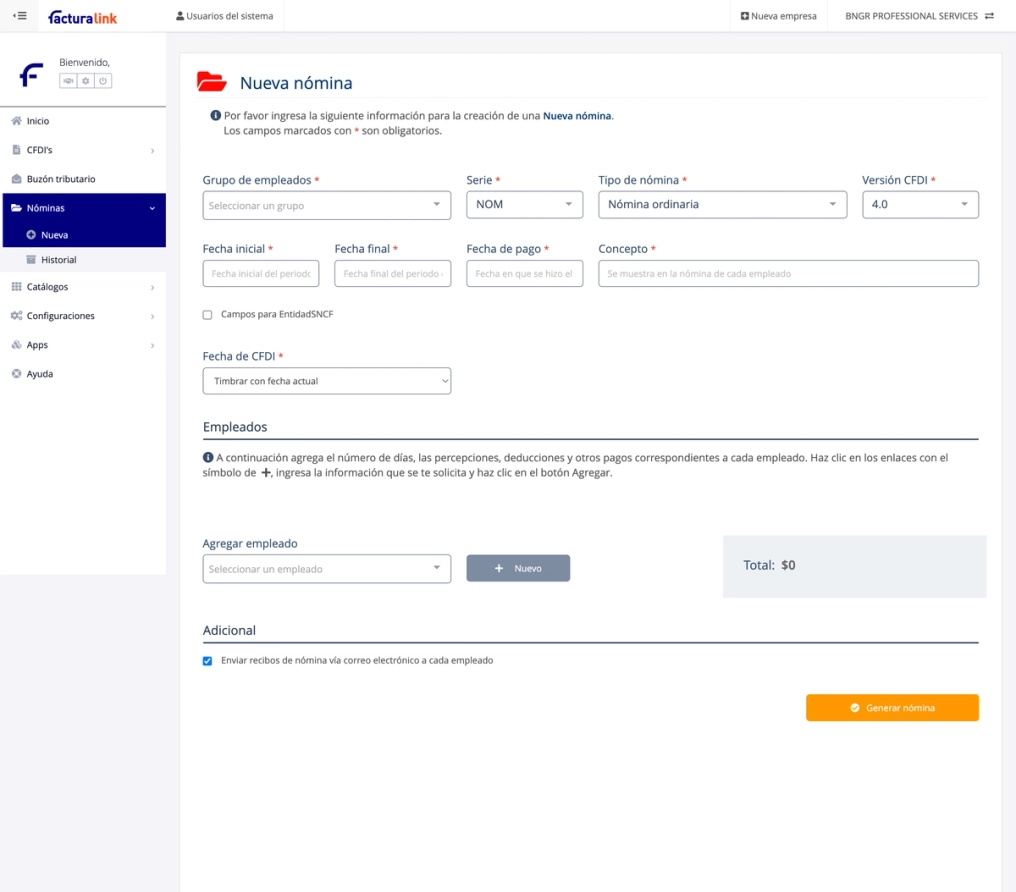
Task: Click the large F avatar logo in the sidebar
Action: 31,74
